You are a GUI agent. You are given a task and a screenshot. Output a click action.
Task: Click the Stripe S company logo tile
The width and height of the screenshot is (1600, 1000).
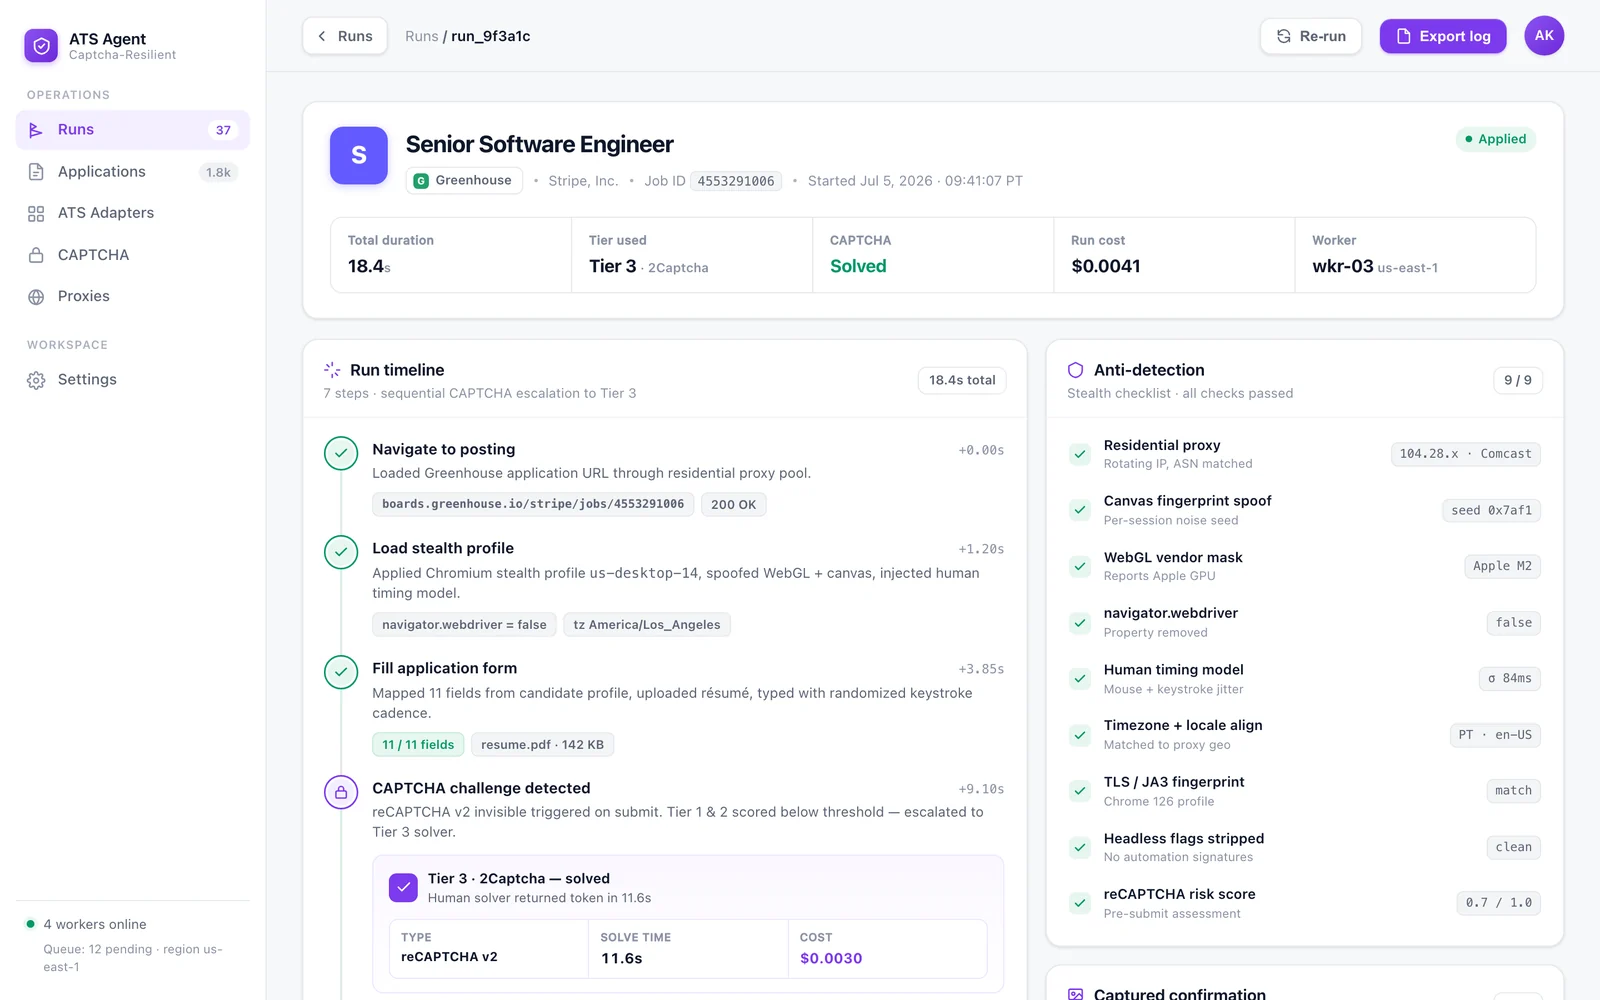[359, 155]
